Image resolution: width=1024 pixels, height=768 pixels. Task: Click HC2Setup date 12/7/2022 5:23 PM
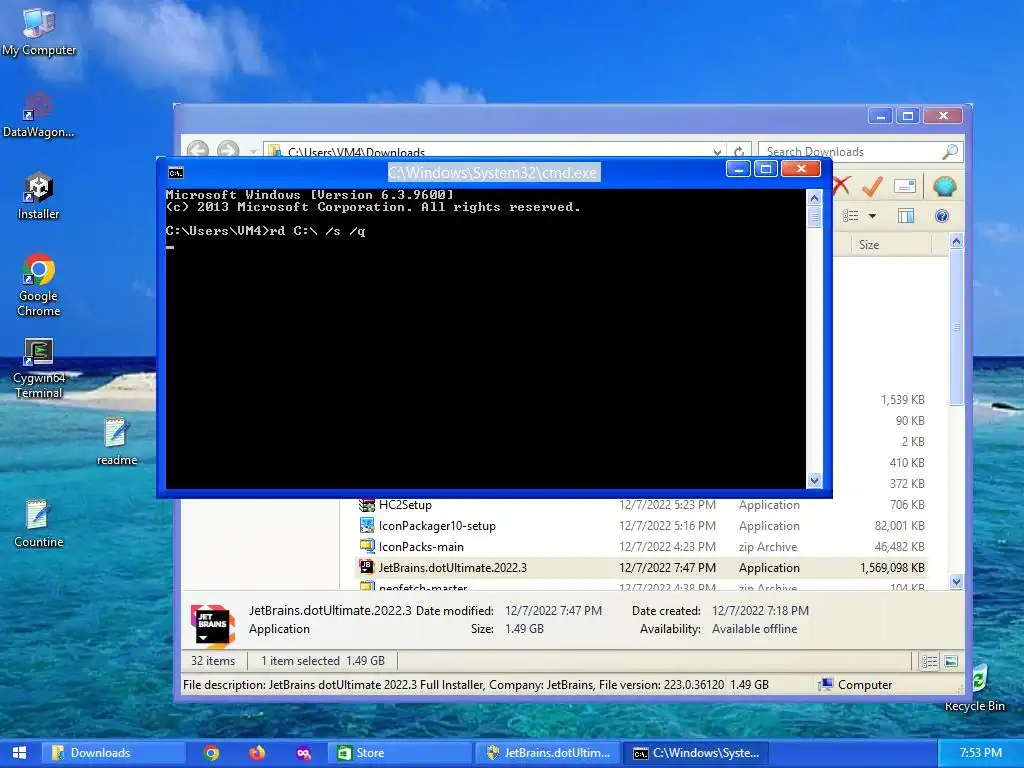(667, 505)
